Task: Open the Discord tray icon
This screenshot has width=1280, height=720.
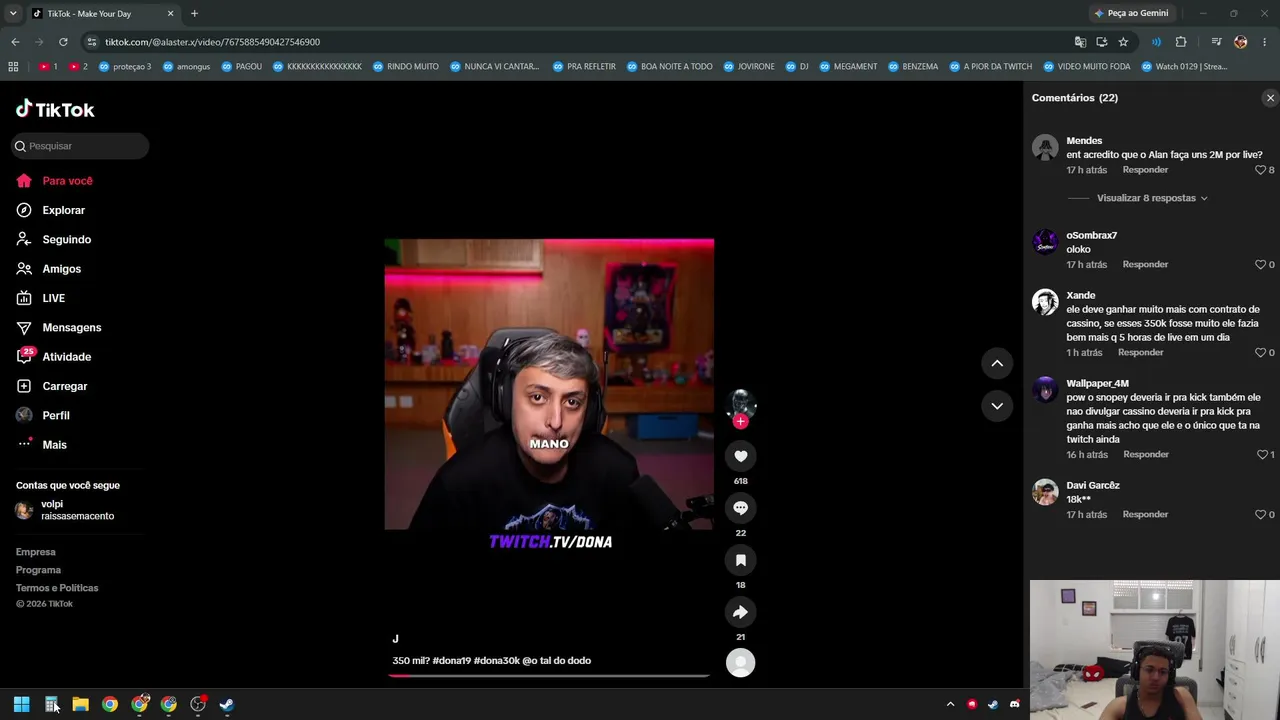Action: (1014, 705)
